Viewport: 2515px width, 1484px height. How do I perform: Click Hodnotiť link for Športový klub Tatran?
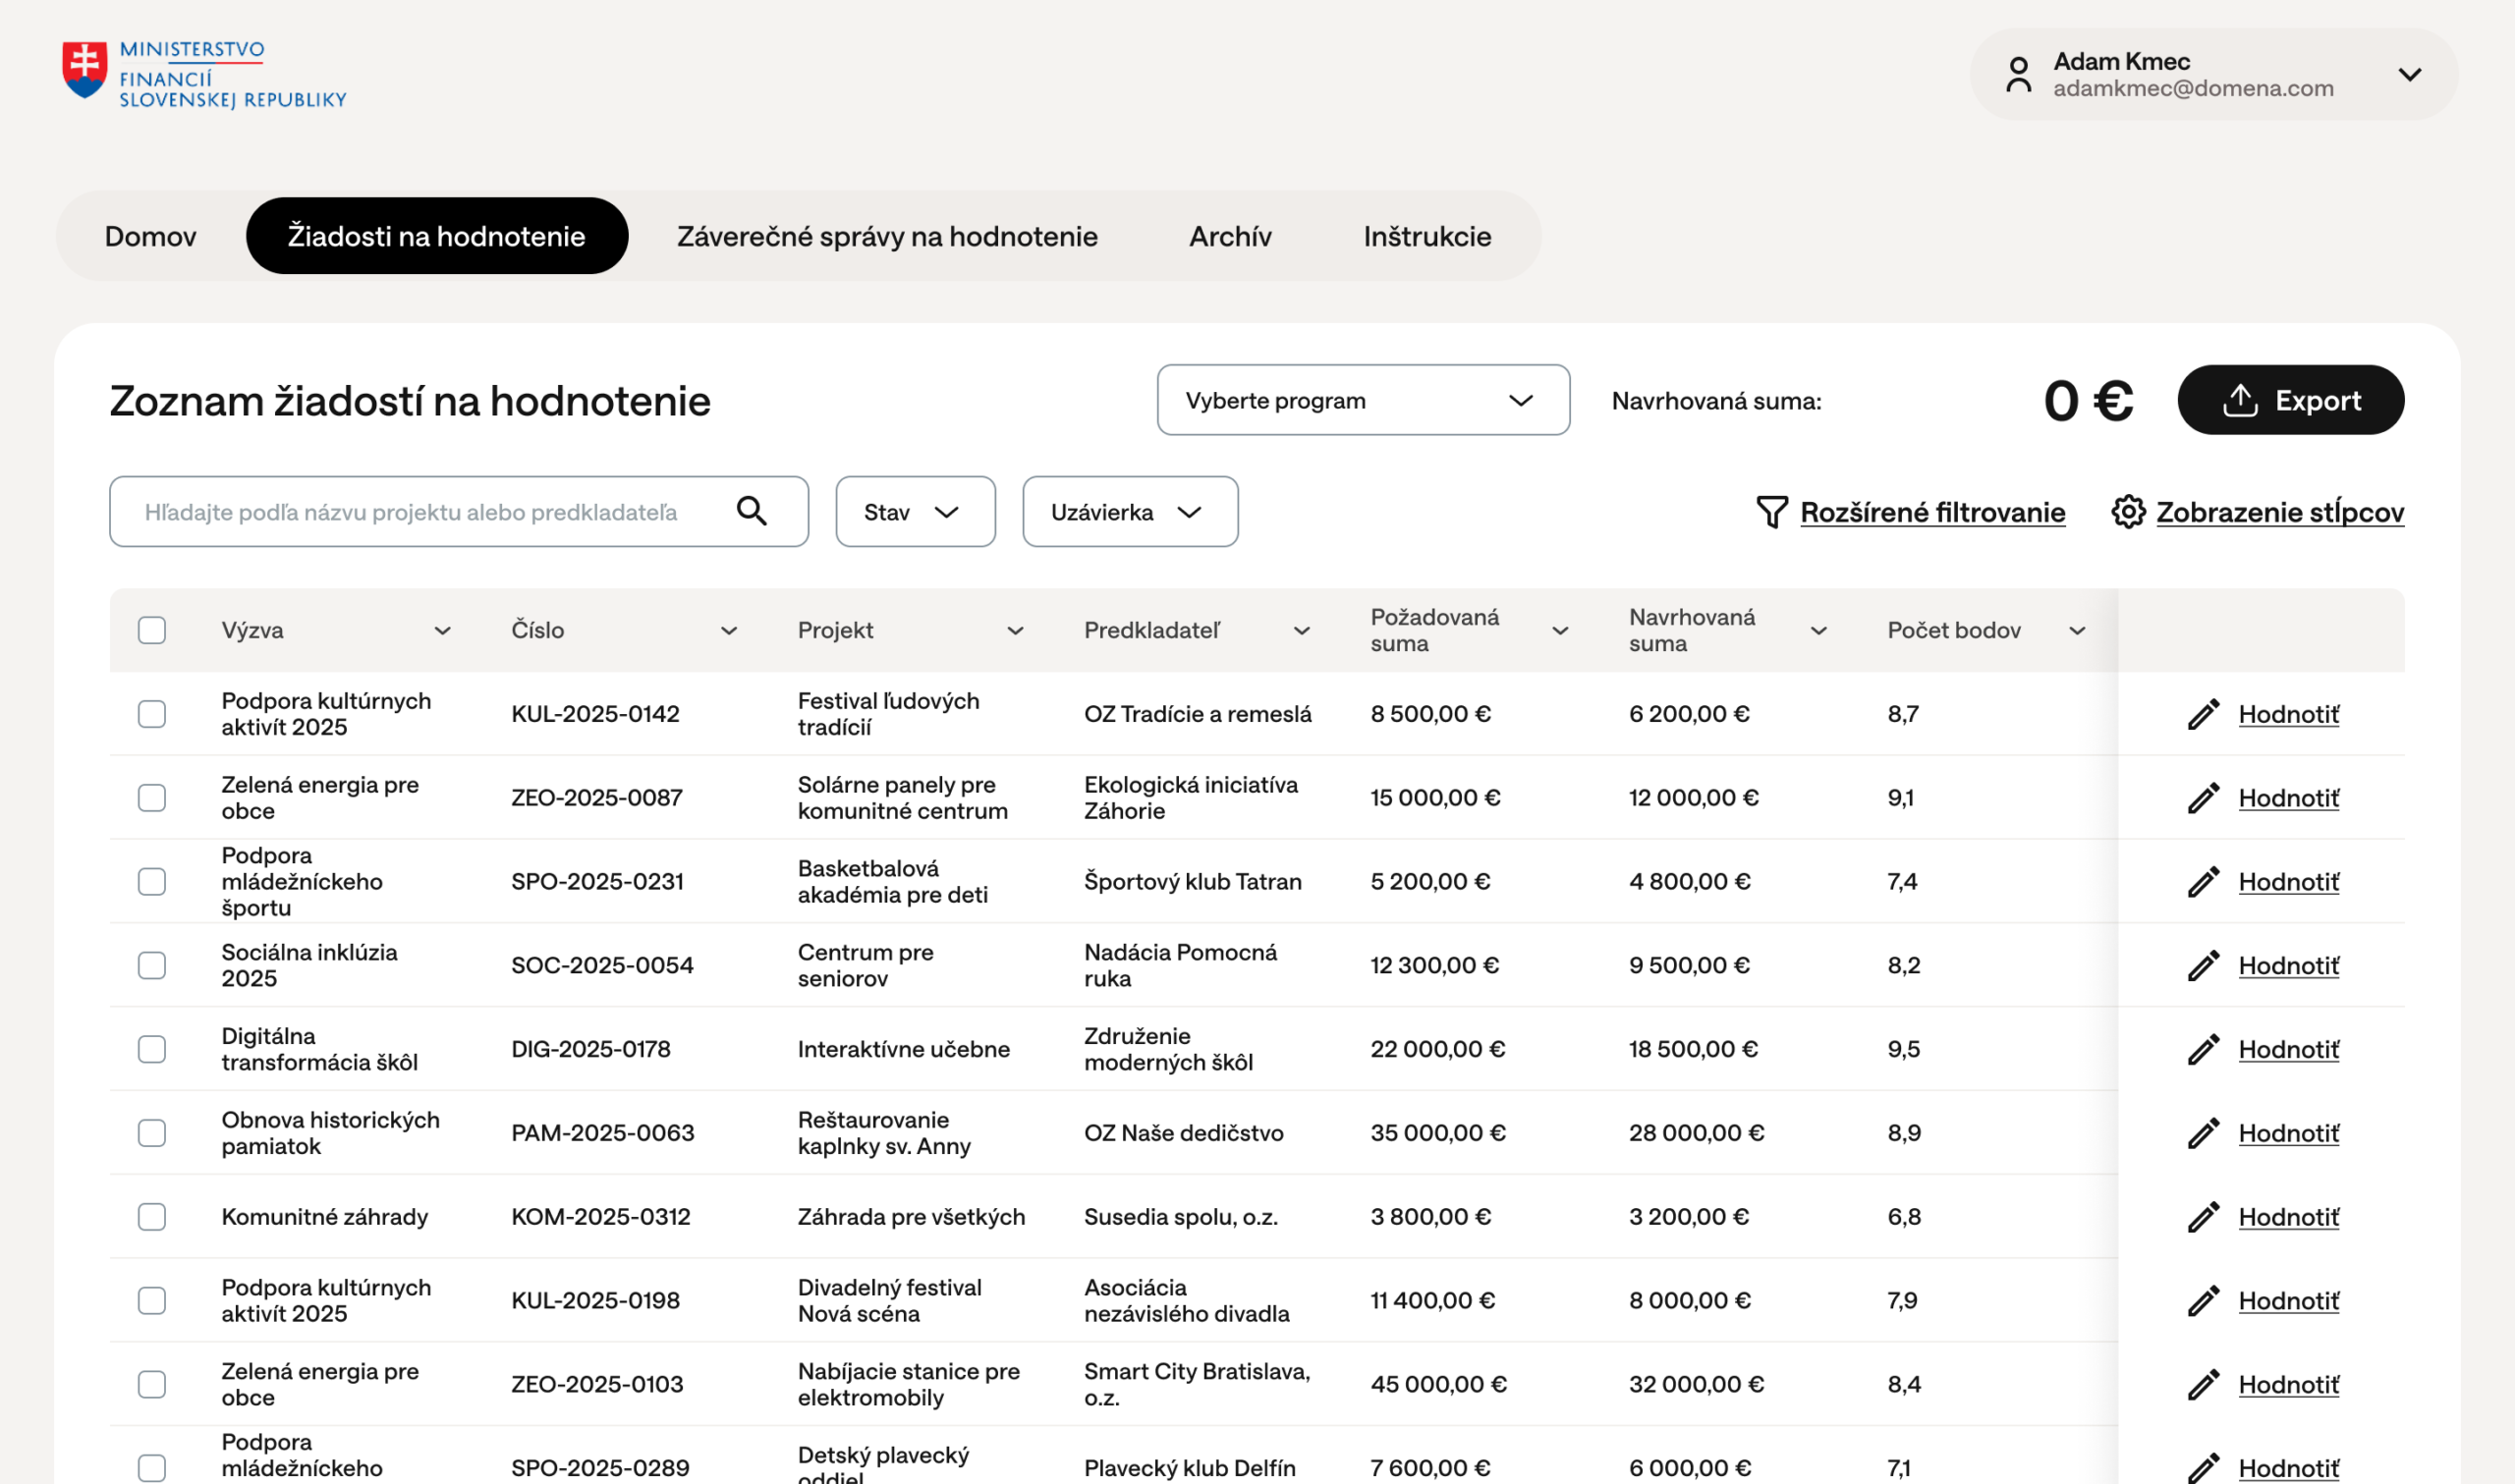point(2288,882)
